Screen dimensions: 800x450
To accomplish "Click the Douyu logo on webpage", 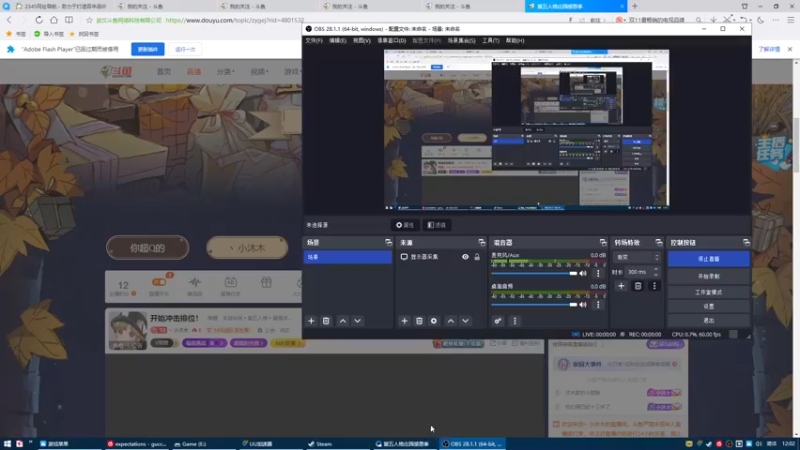I will click(x=116, y=71).
